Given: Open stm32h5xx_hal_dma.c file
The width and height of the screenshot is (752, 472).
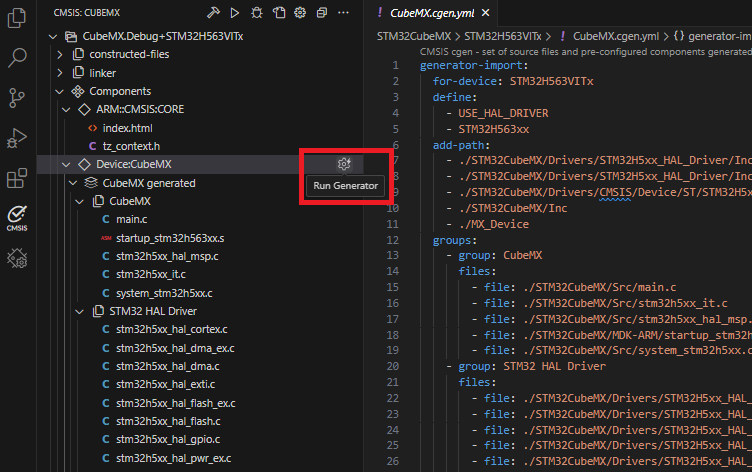Looking at the screenshot, I should (167, 366).
